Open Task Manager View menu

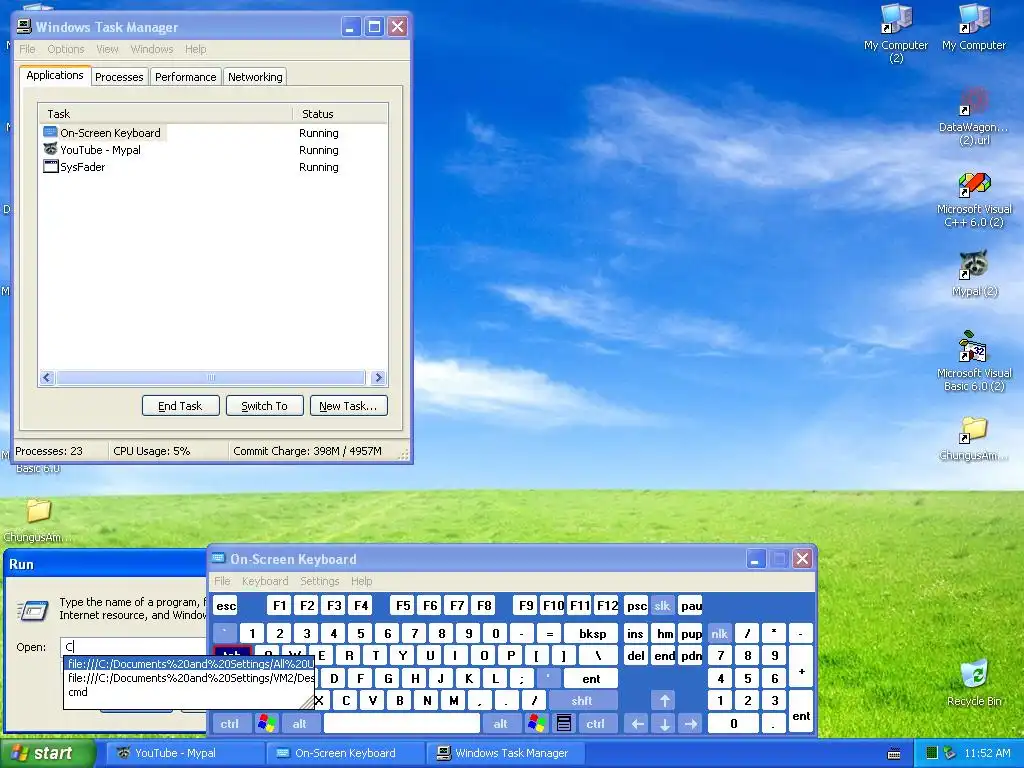107,49
